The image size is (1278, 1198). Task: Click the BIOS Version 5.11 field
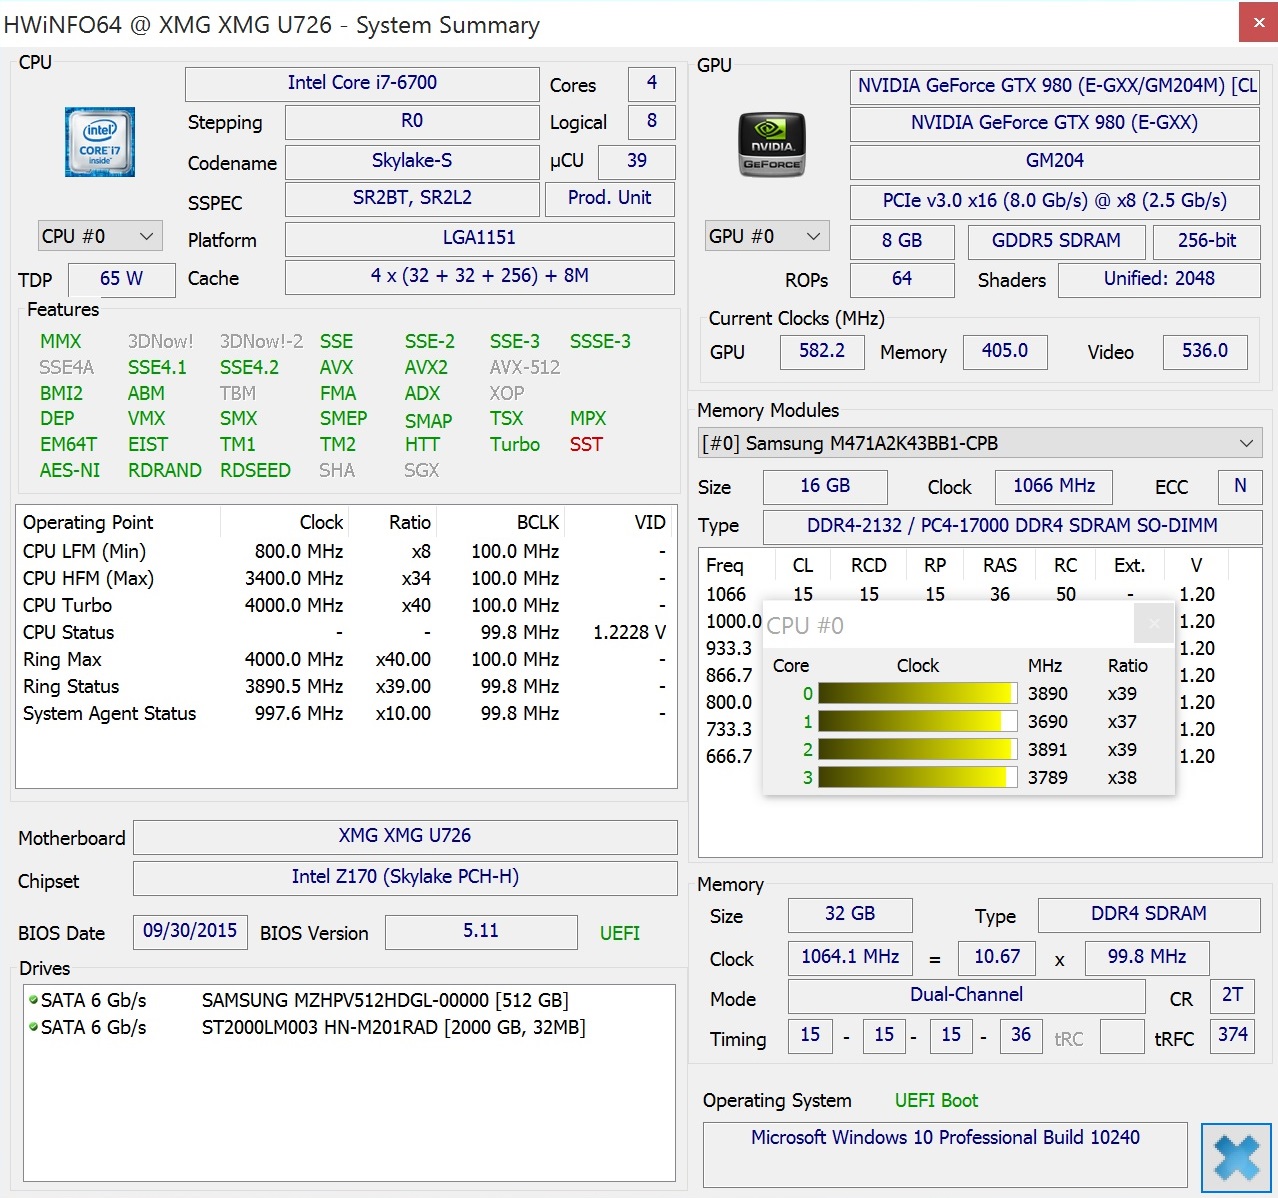(x=481, y=931)
